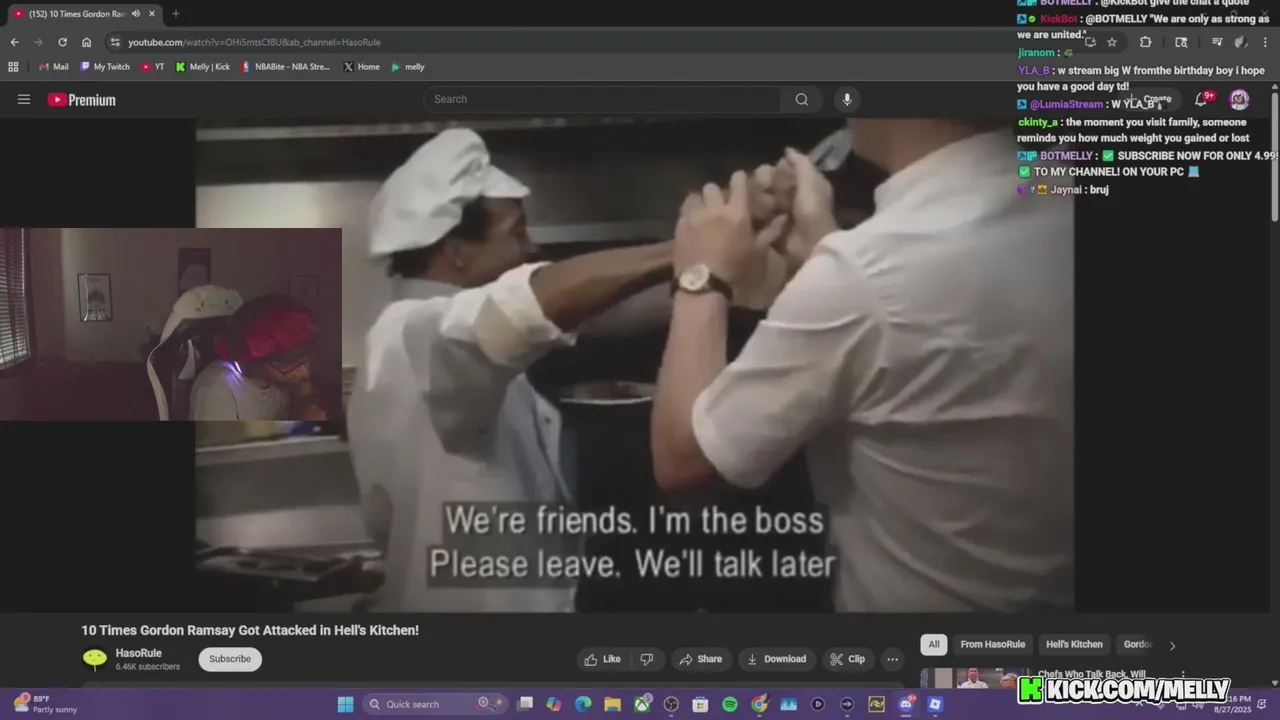Open the YouTube account avatar menu

1239,99
